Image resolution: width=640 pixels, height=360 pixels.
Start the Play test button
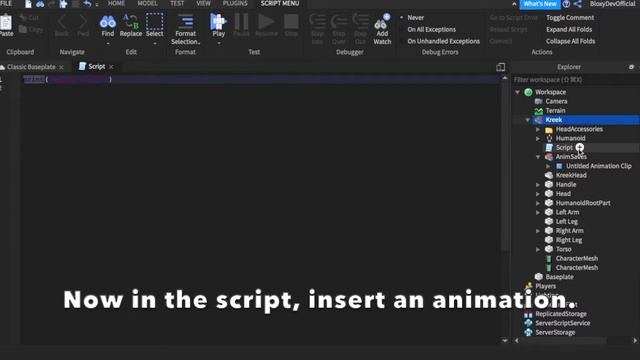[x=218, y=21]
